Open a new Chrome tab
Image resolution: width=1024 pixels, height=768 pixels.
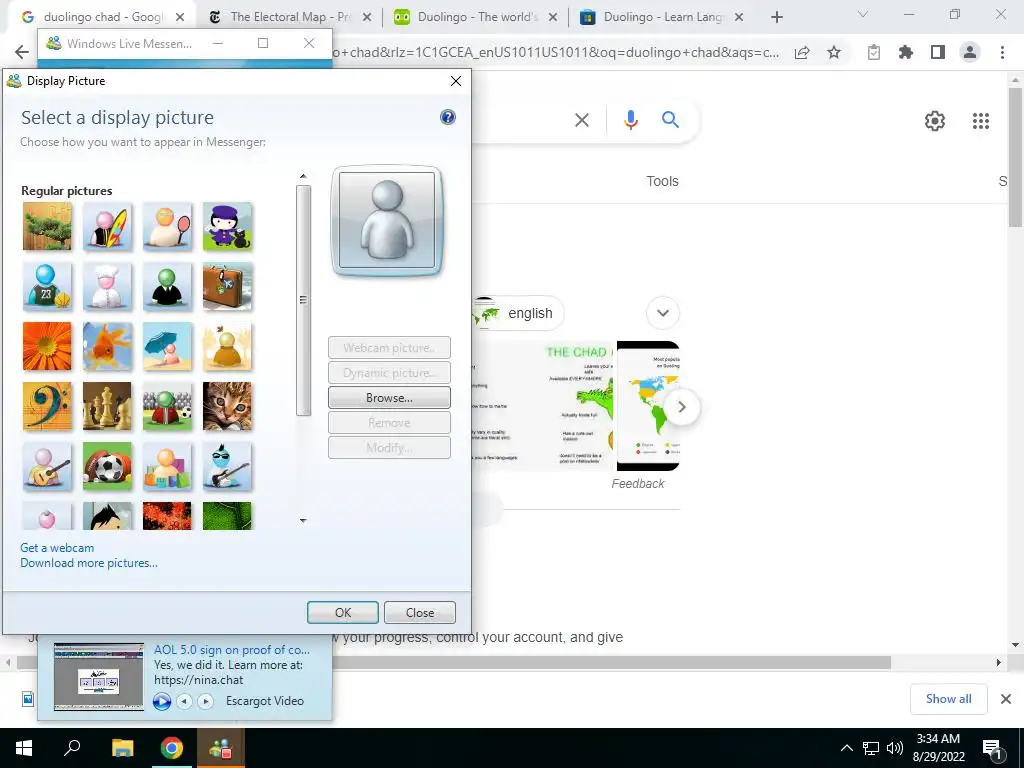[776, 17]
